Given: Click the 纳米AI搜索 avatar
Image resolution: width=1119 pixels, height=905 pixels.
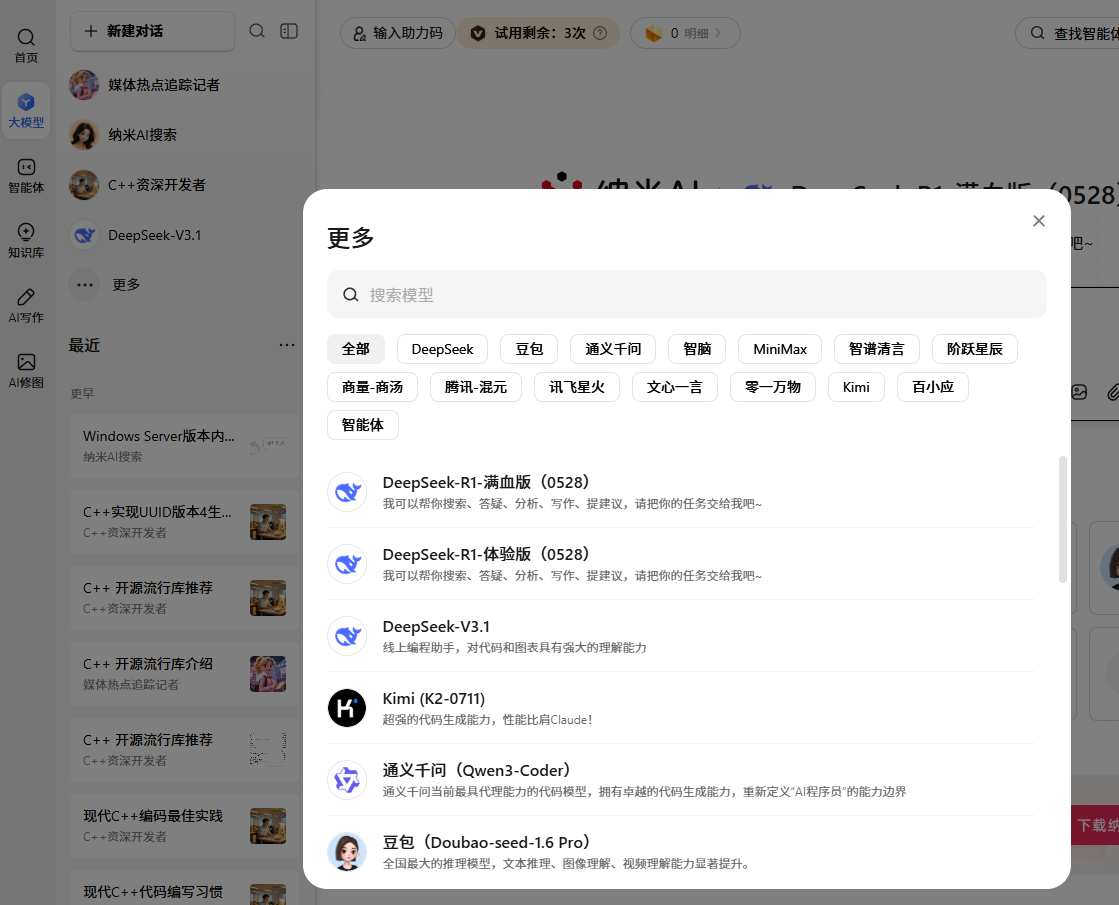Looking at the screenshot, I should [84, 135].
